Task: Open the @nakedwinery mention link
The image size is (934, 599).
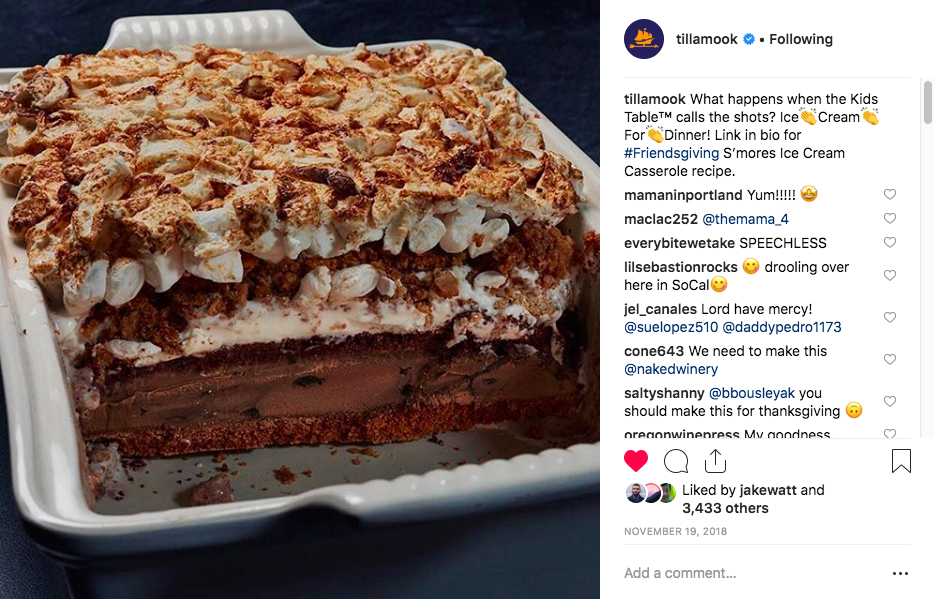Action: (671, 369)
